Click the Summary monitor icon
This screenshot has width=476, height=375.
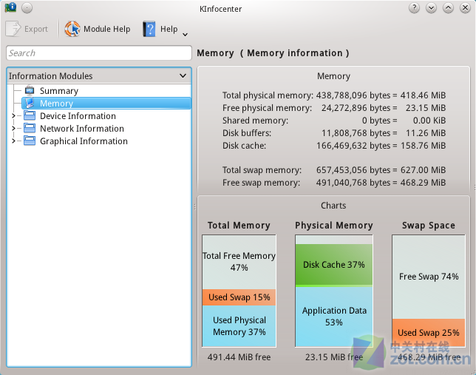(x=30, y=90)
